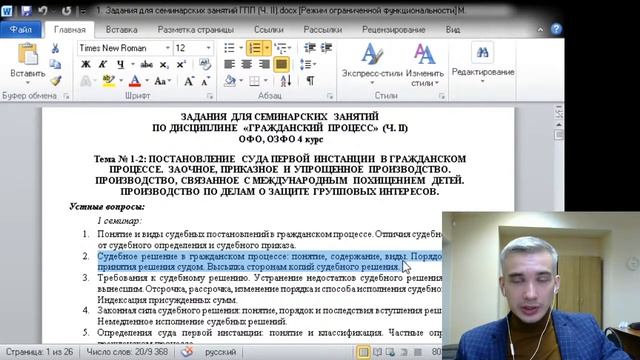
Task: Click the bullet list icon
Action: [x=229, y=48]
